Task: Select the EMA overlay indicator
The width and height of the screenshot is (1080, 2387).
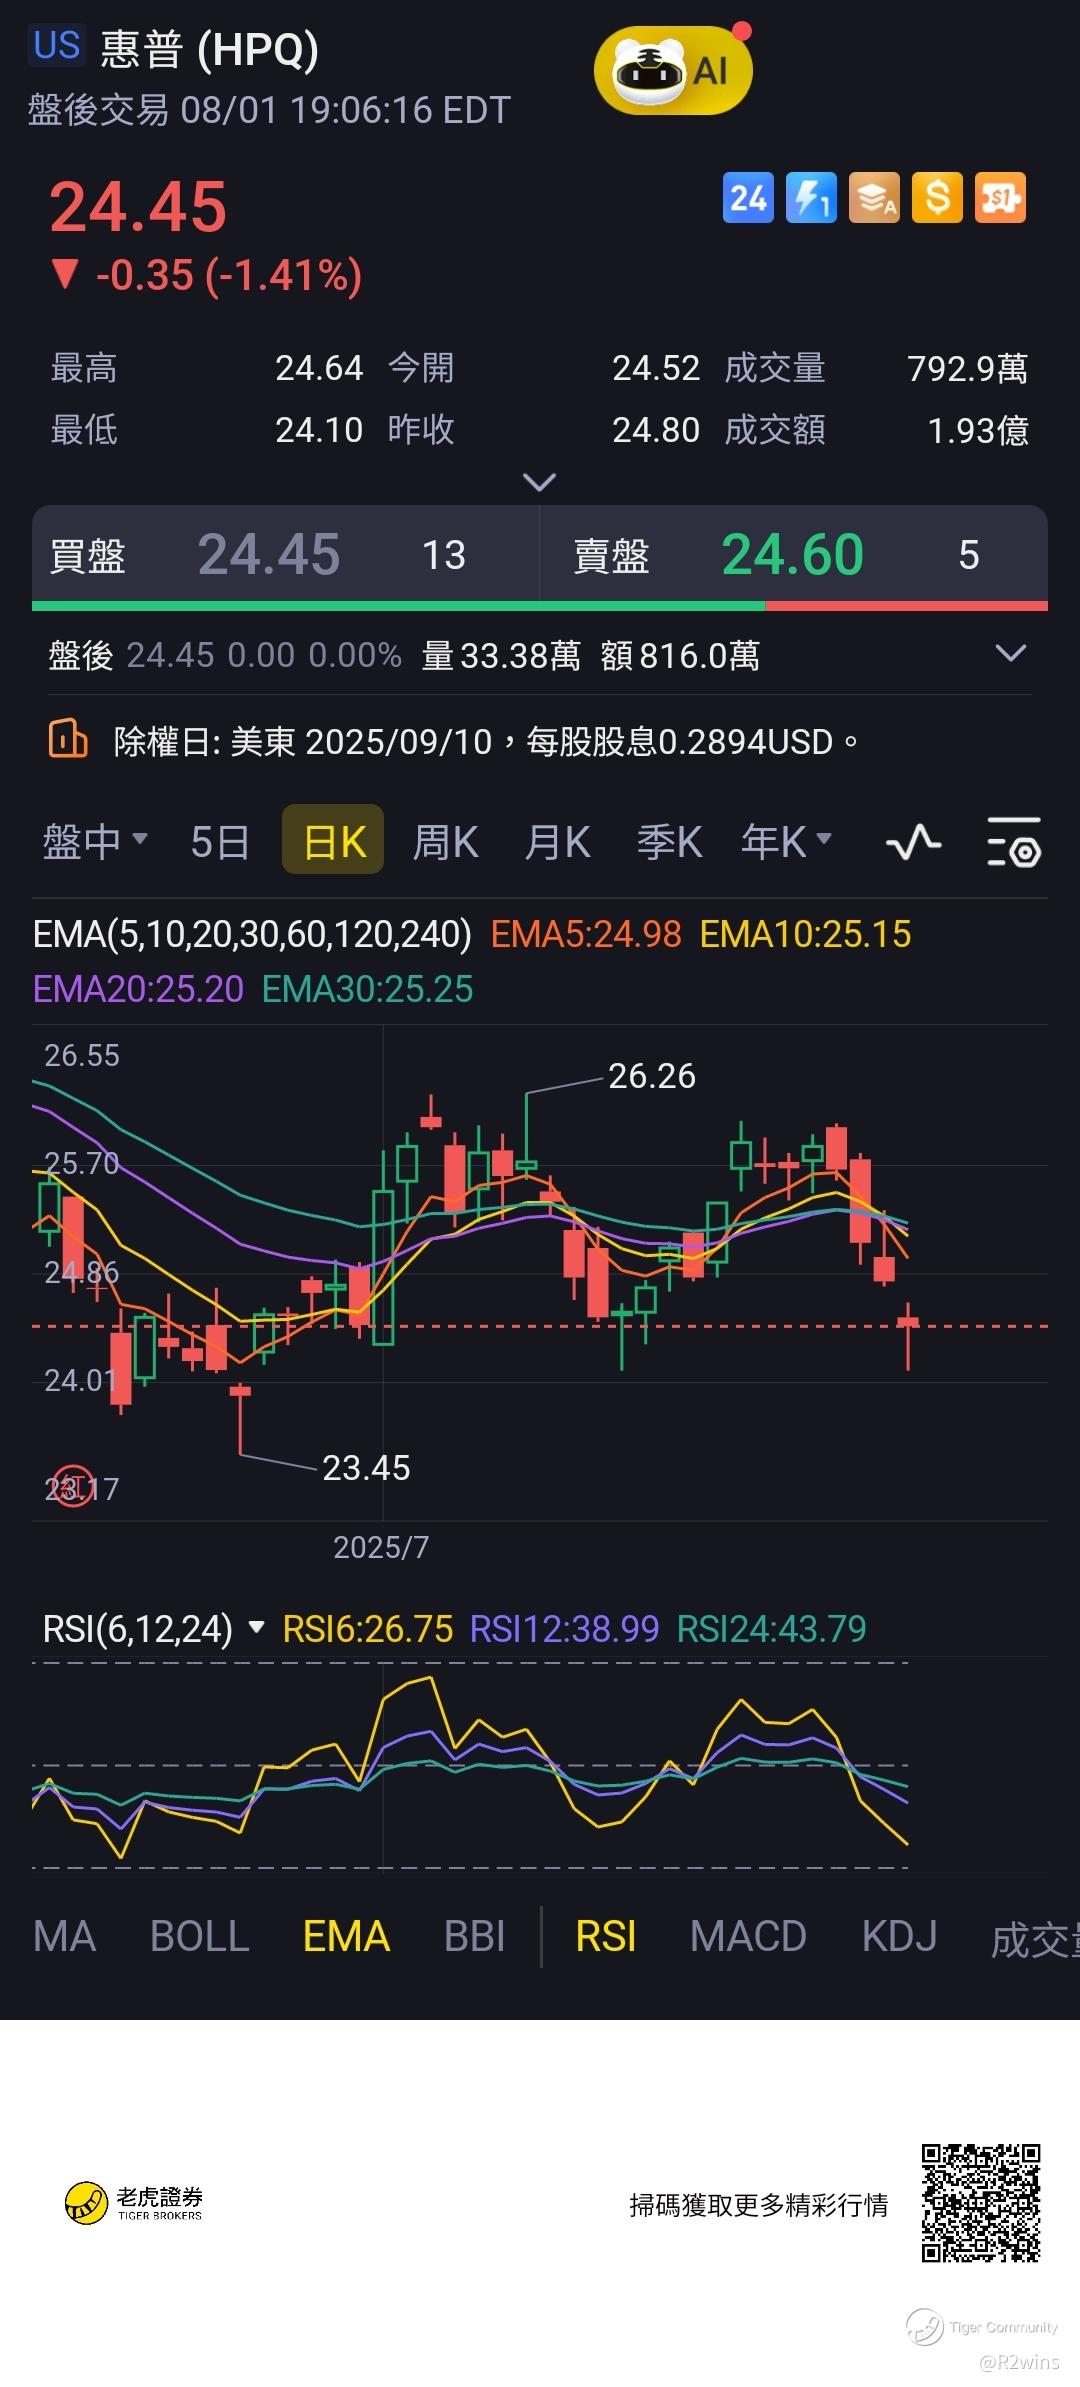Action: tap(346, 1937)
